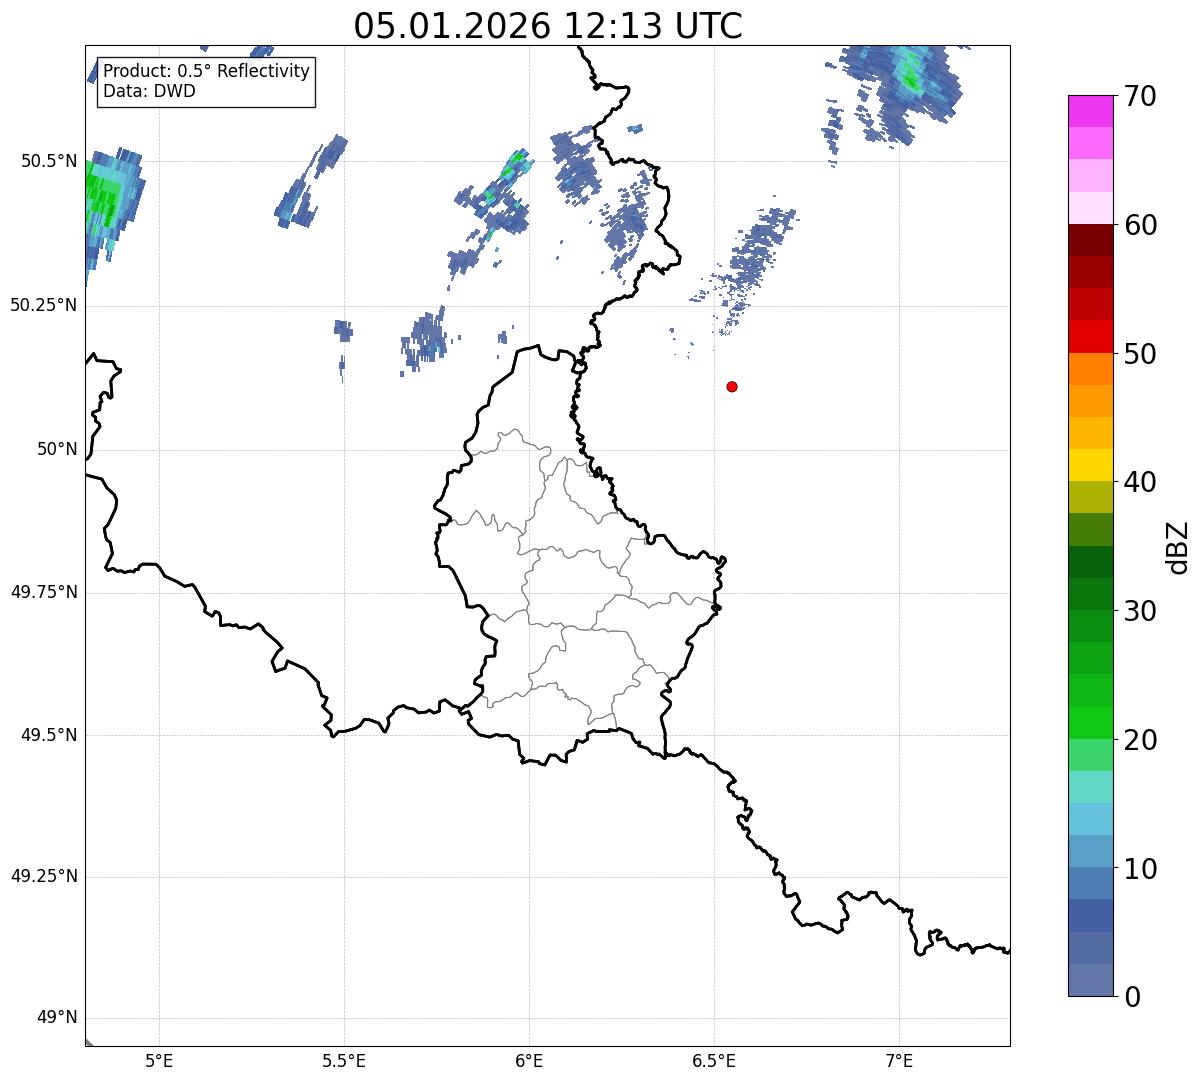Click the longitude label 7°E
Viewport: 1202px width, 1081px height.
click(x=899, y=1060)
